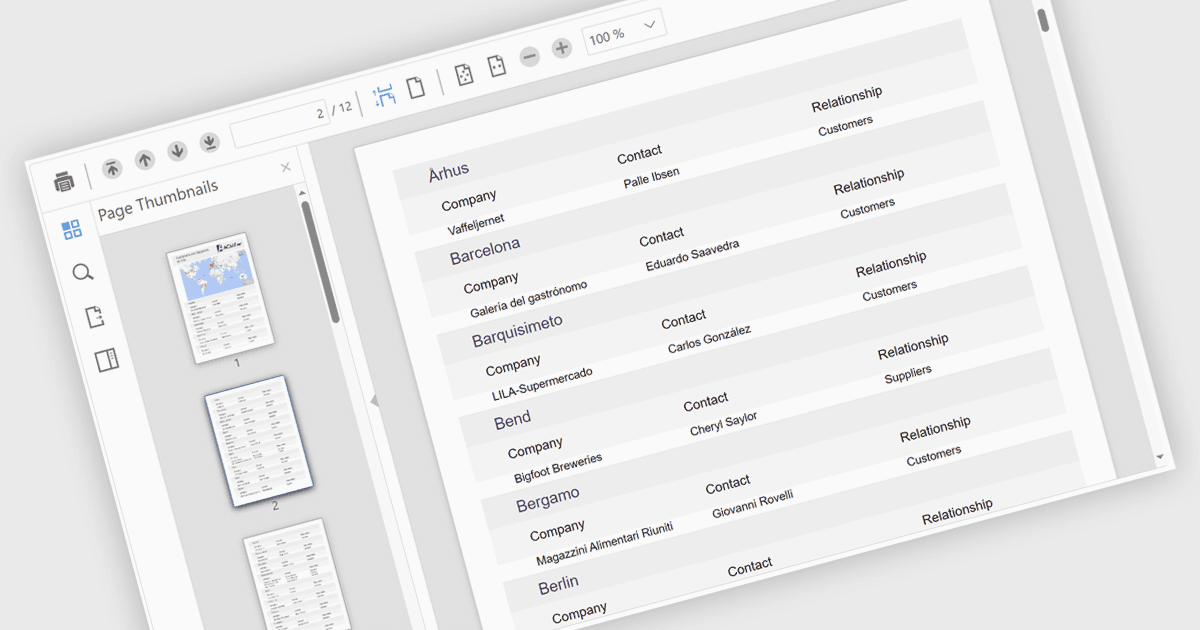
Task: Open the search panel icon
Action: tap(83, 273)
